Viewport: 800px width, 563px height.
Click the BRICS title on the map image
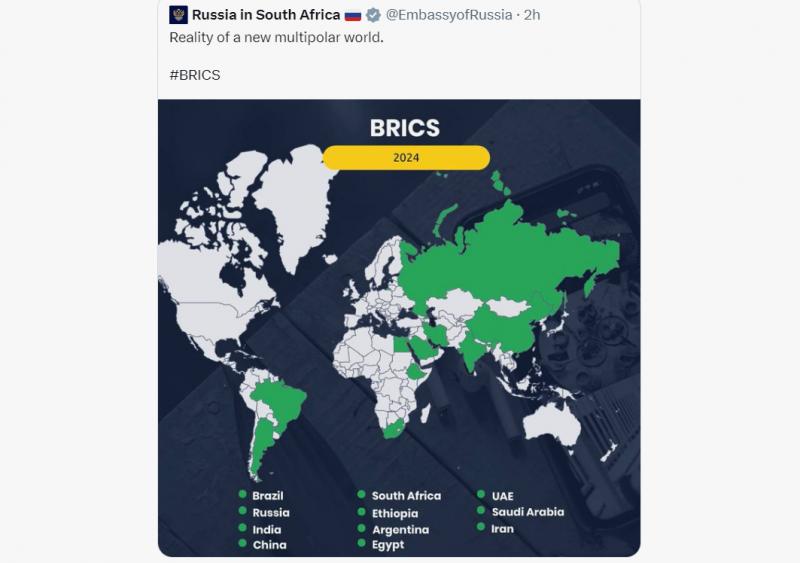[405, 128]
